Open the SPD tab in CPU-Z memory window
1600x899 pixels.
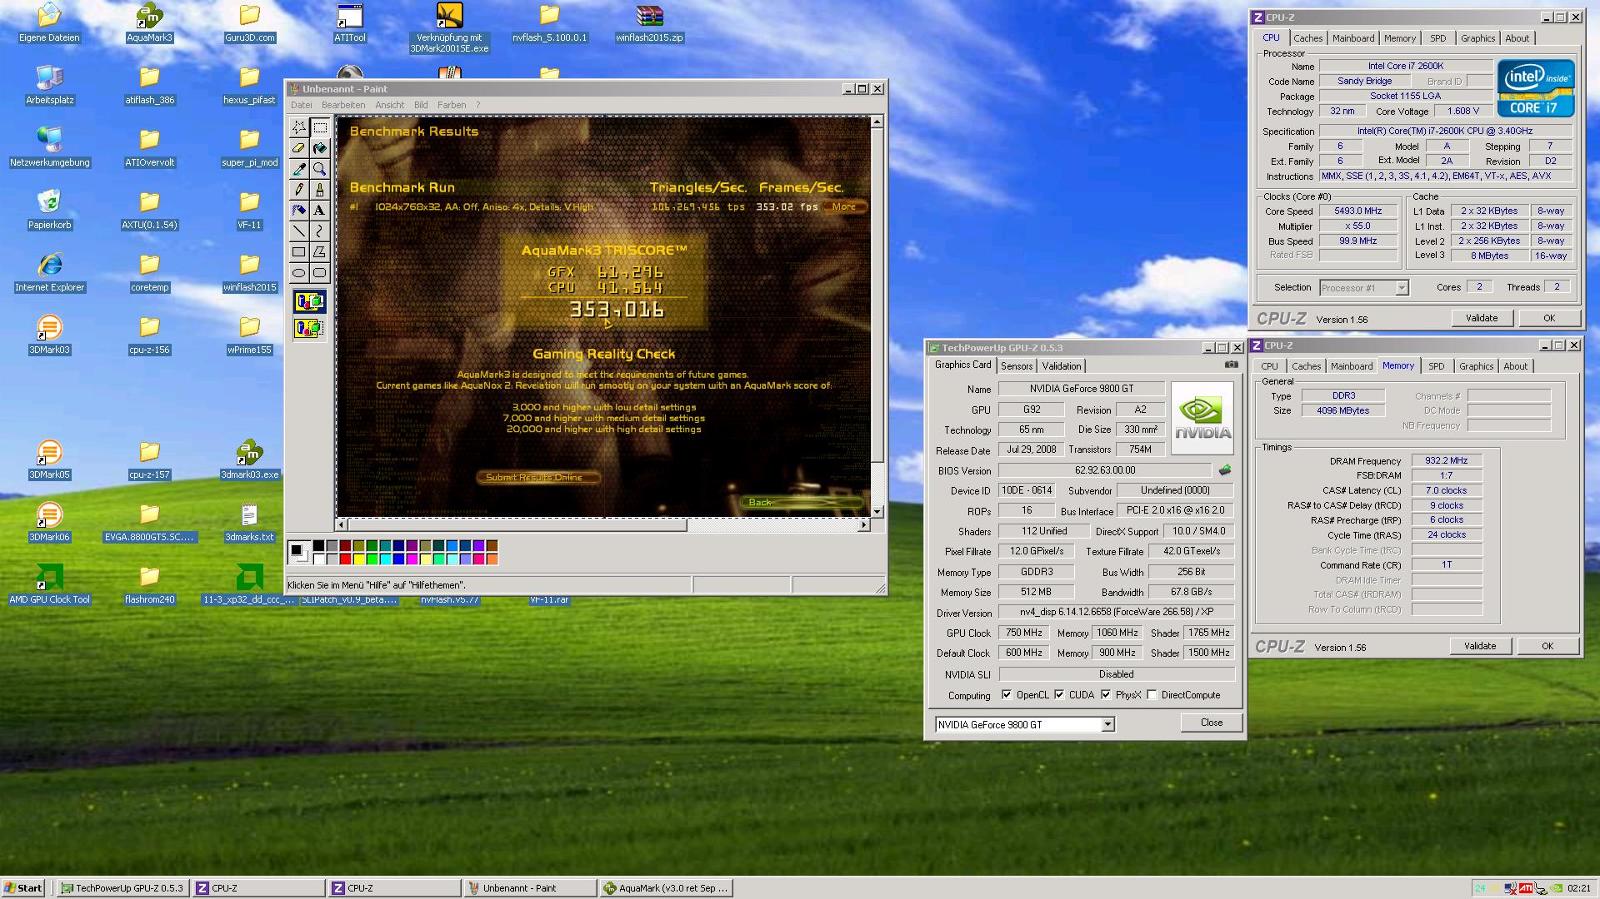click(x=1436, y=366)
